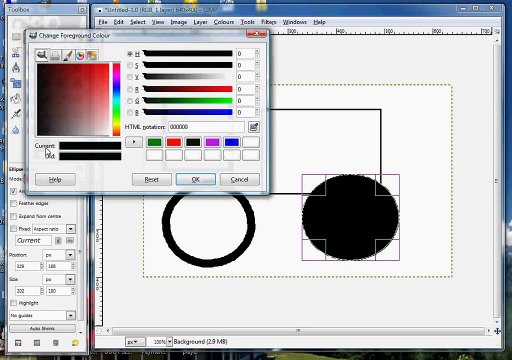Image resolution: width=512 pixels, height=360 pixels.
Task: Select the Bucket Fill tool in Toolbox
Action: (x=16, y=98)
